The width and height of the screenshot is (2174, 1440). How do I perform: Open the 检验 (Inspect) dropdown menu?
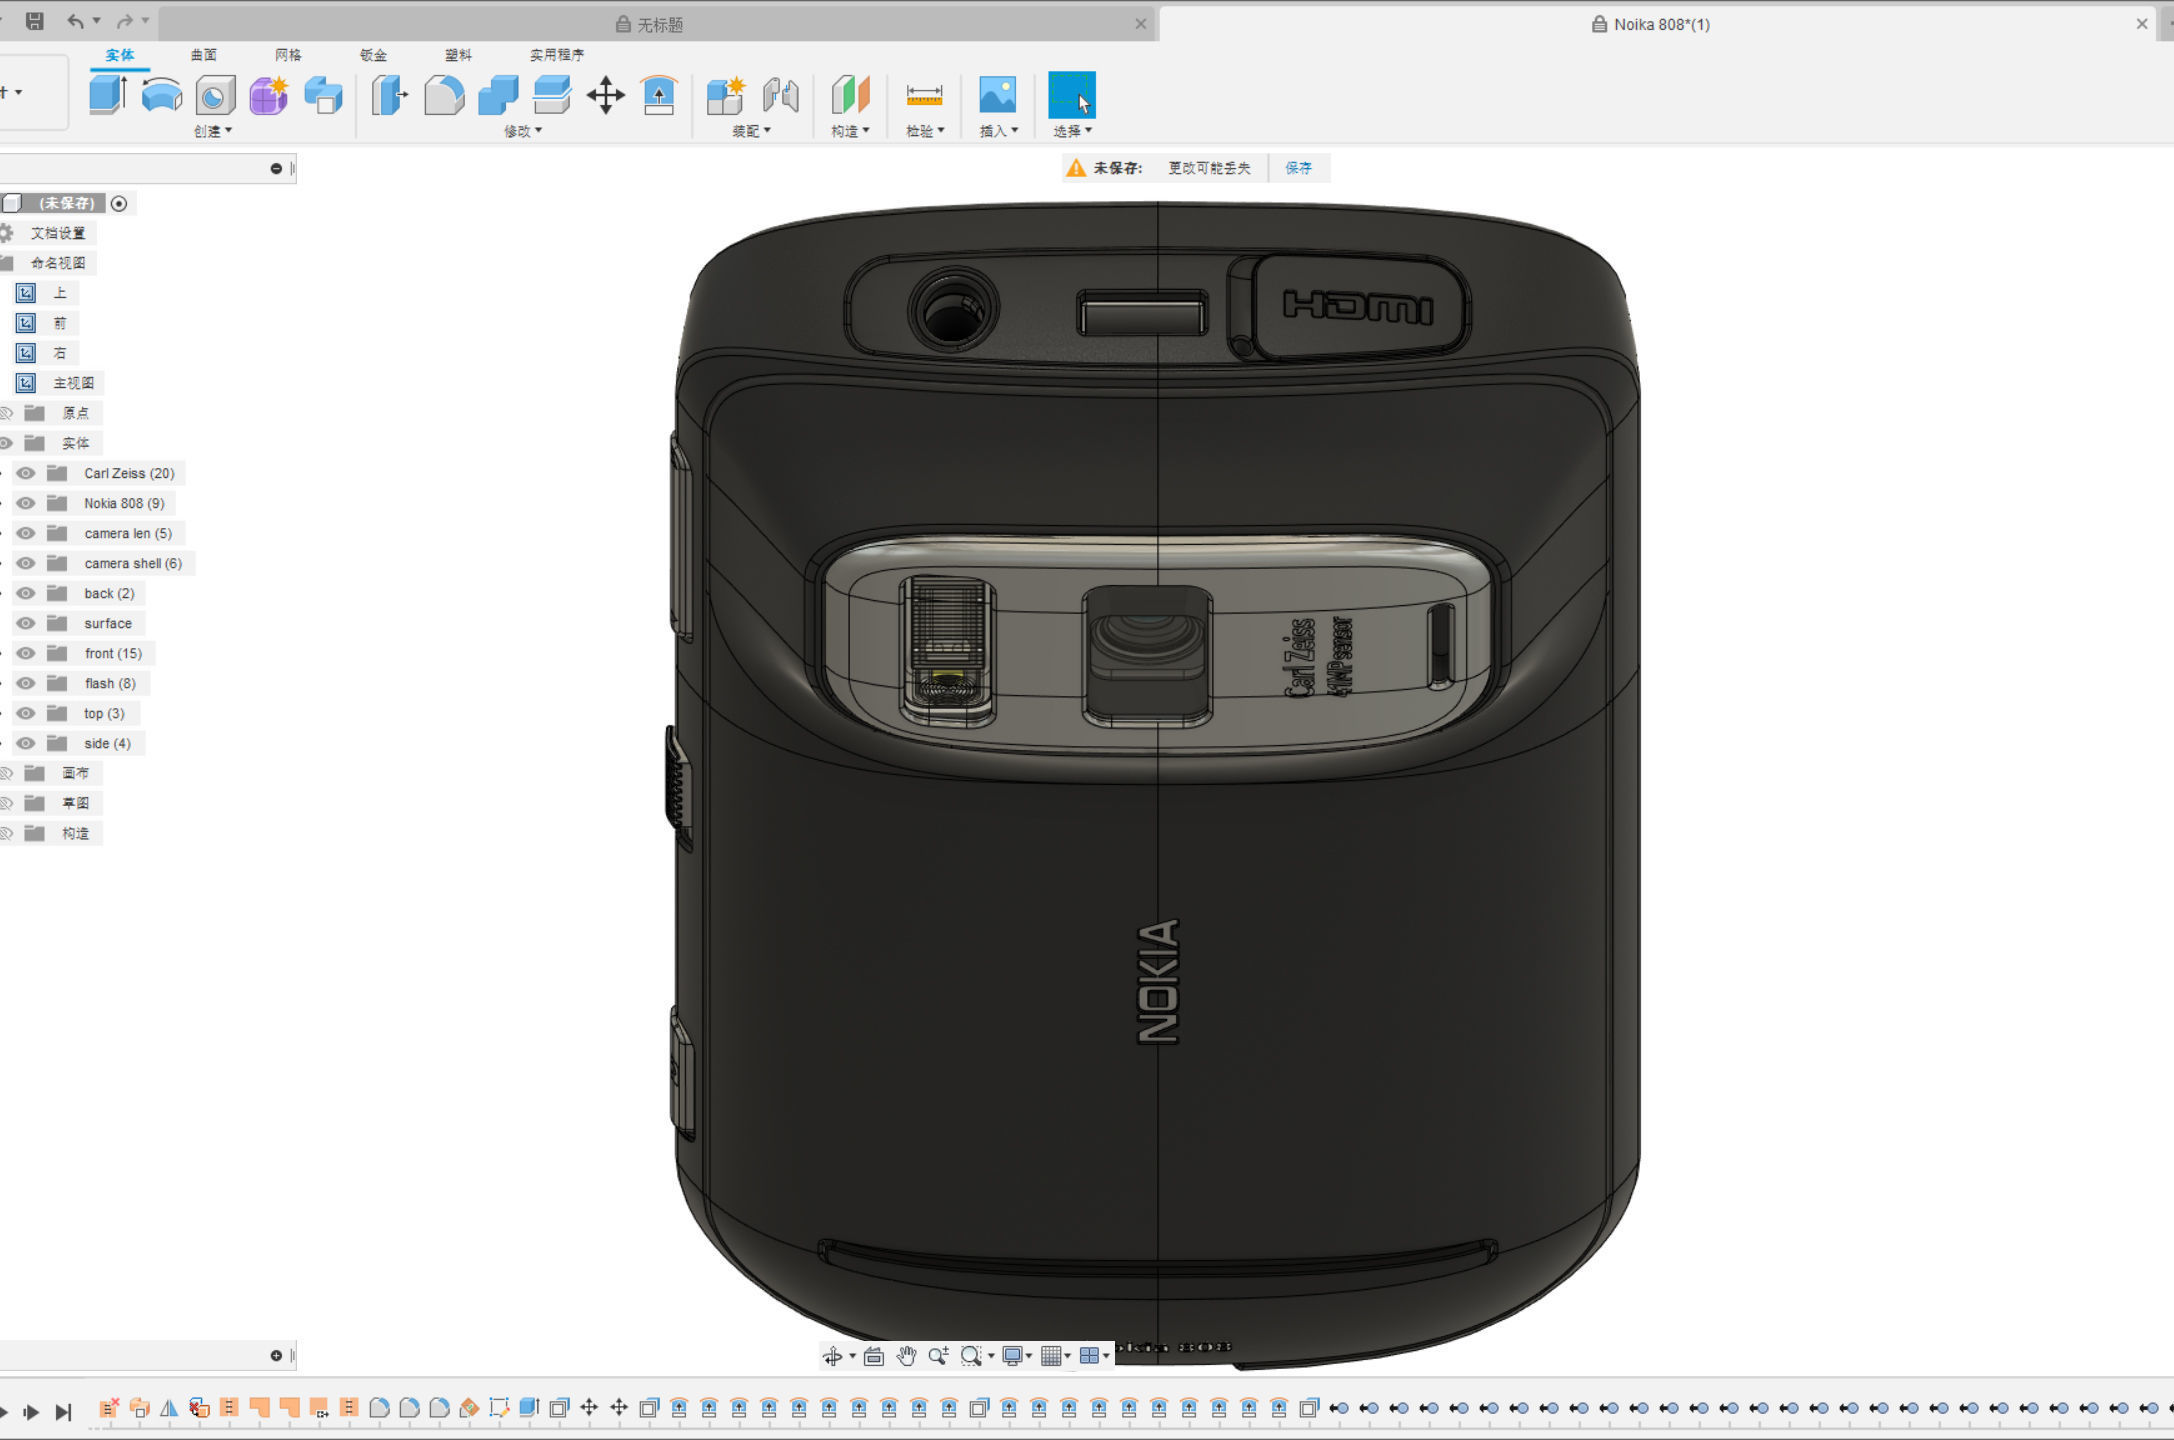point(925,131)
